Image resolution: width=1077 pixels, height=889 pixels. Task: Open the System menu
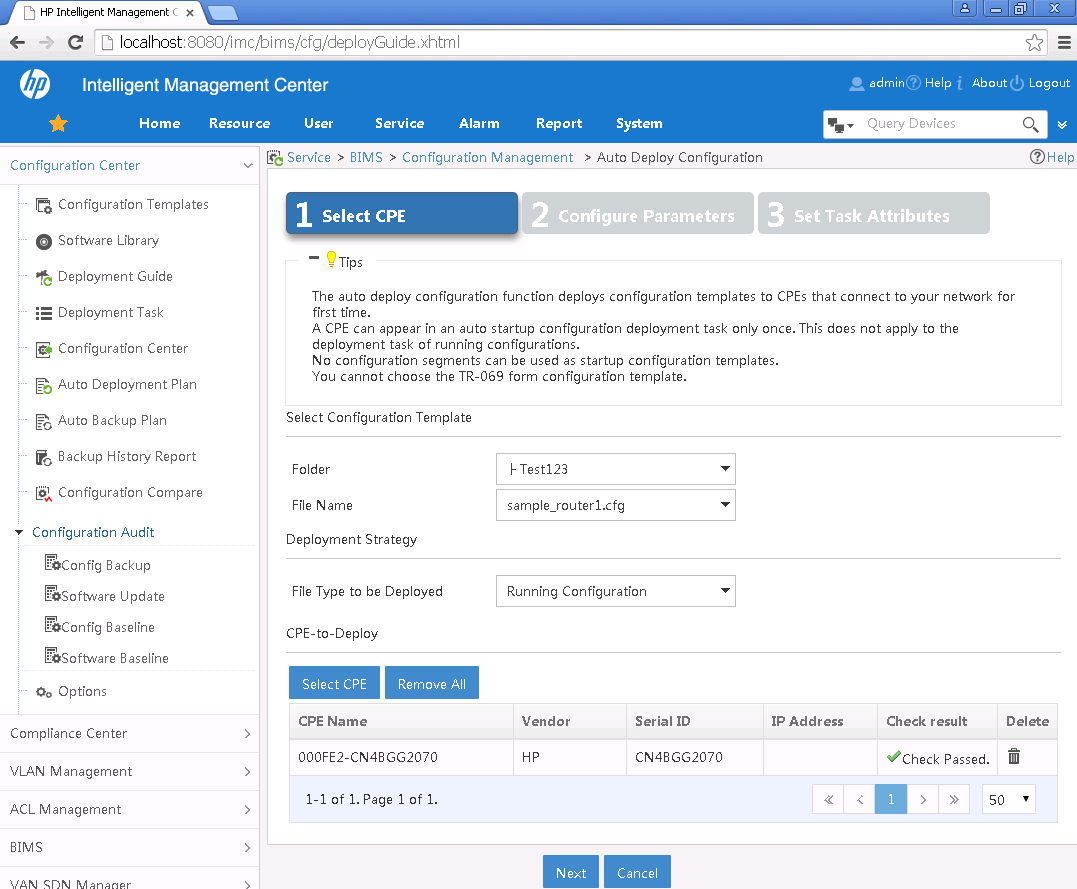click(639, 124)
